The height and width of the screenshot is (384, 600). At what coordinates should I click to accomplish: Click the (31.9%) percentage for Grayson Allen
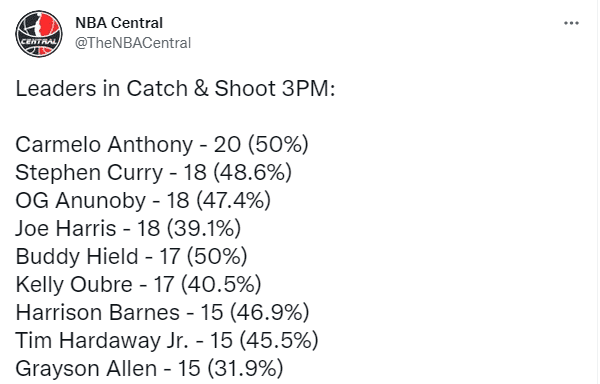pyautogui.click(x=245, y=369)
